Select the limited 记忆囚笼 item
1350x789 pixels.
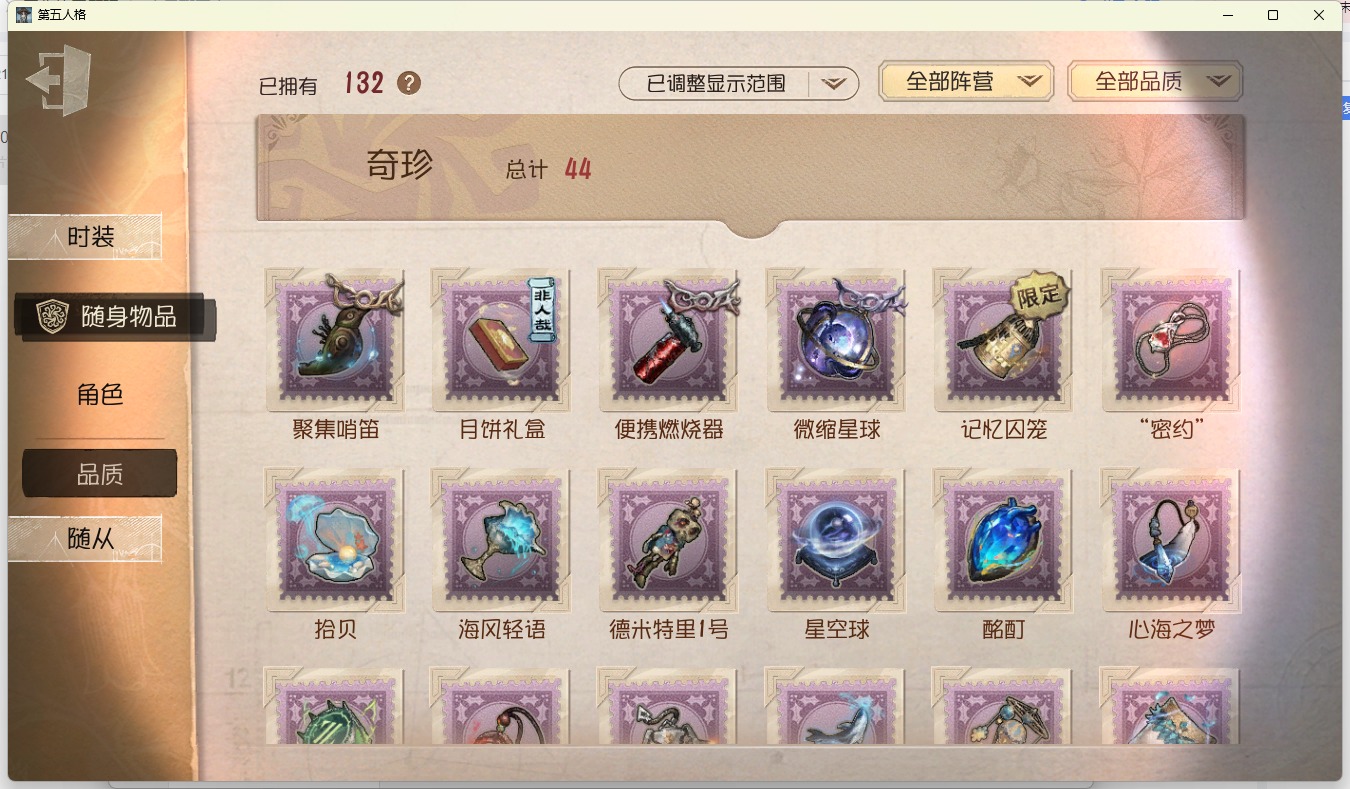(x=1004, y=340)
